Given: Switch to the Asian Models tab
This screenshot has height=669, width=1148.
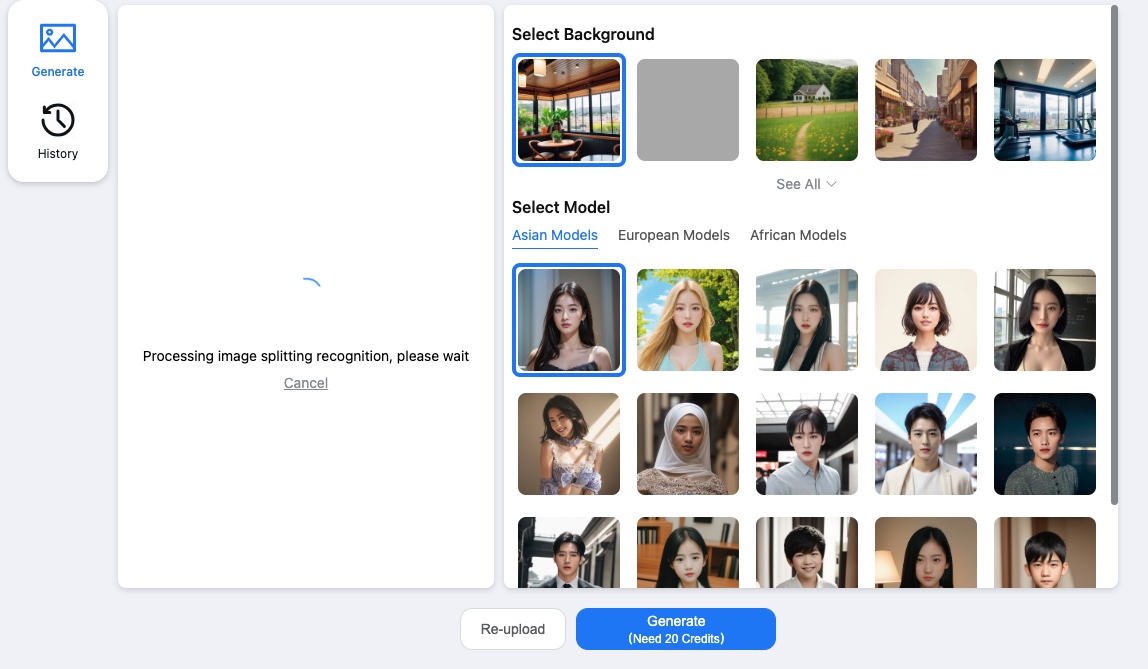Looking at the screenshot, I should pyautogui.click(x=555, y=236).
